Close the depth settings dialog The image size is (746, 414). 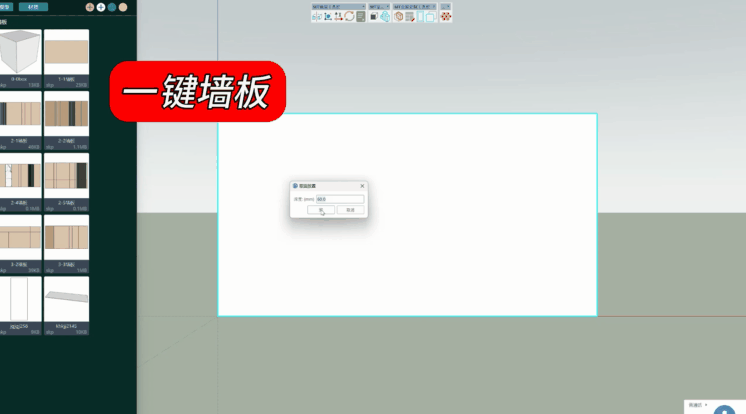tap(361, 186)
